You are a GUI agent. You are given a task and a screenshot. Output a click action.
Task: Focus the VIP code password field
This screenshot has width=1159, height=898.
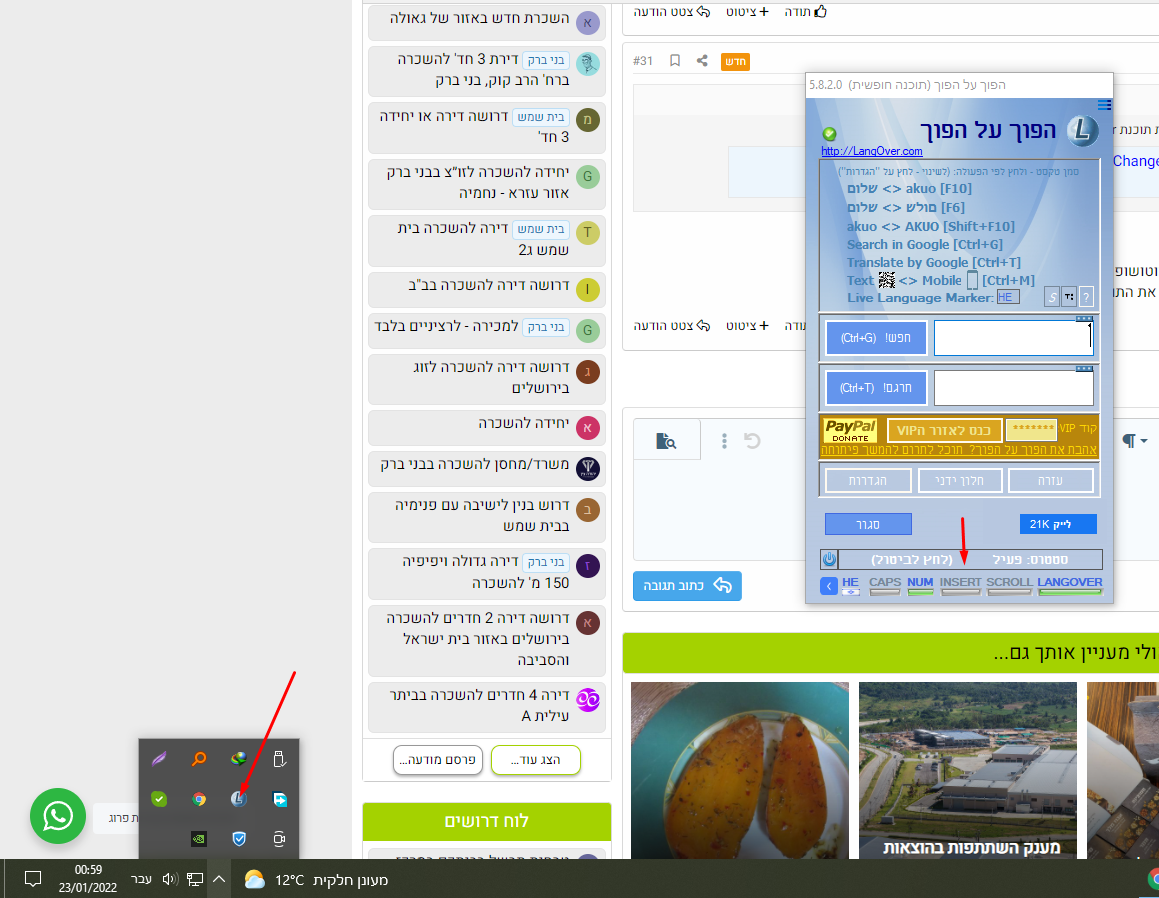point(1032,429)
